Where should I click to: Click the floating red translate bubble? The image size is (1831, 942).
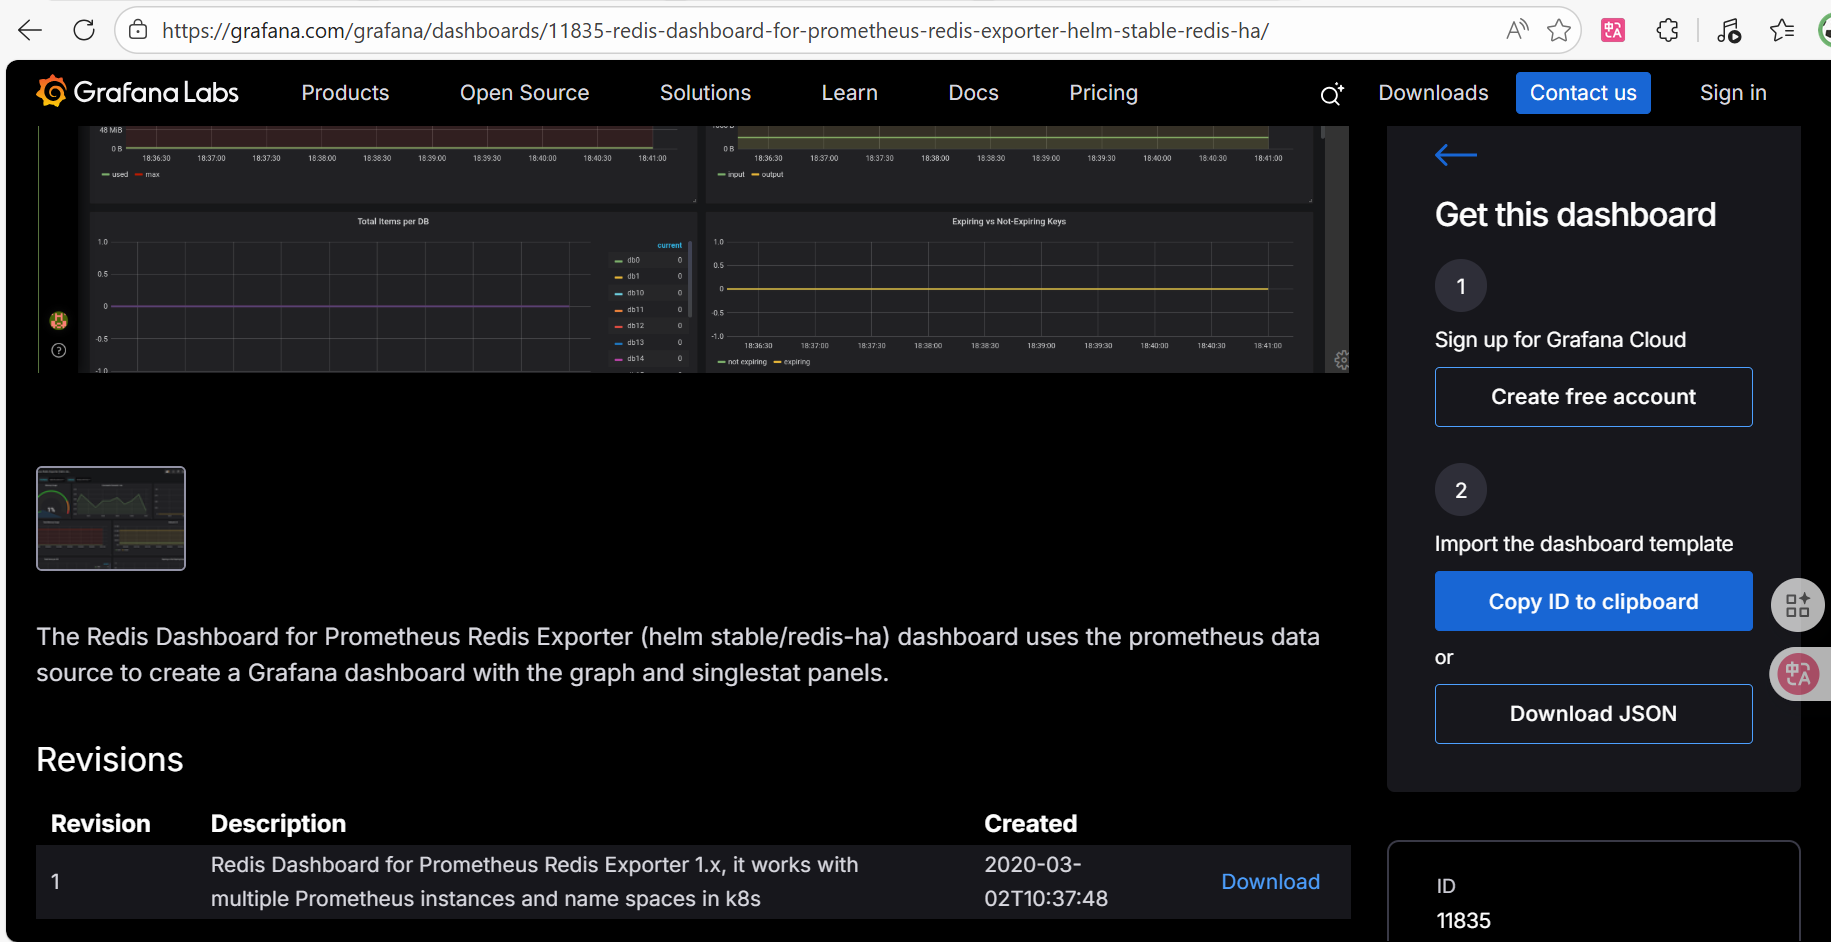(1798, 674)
